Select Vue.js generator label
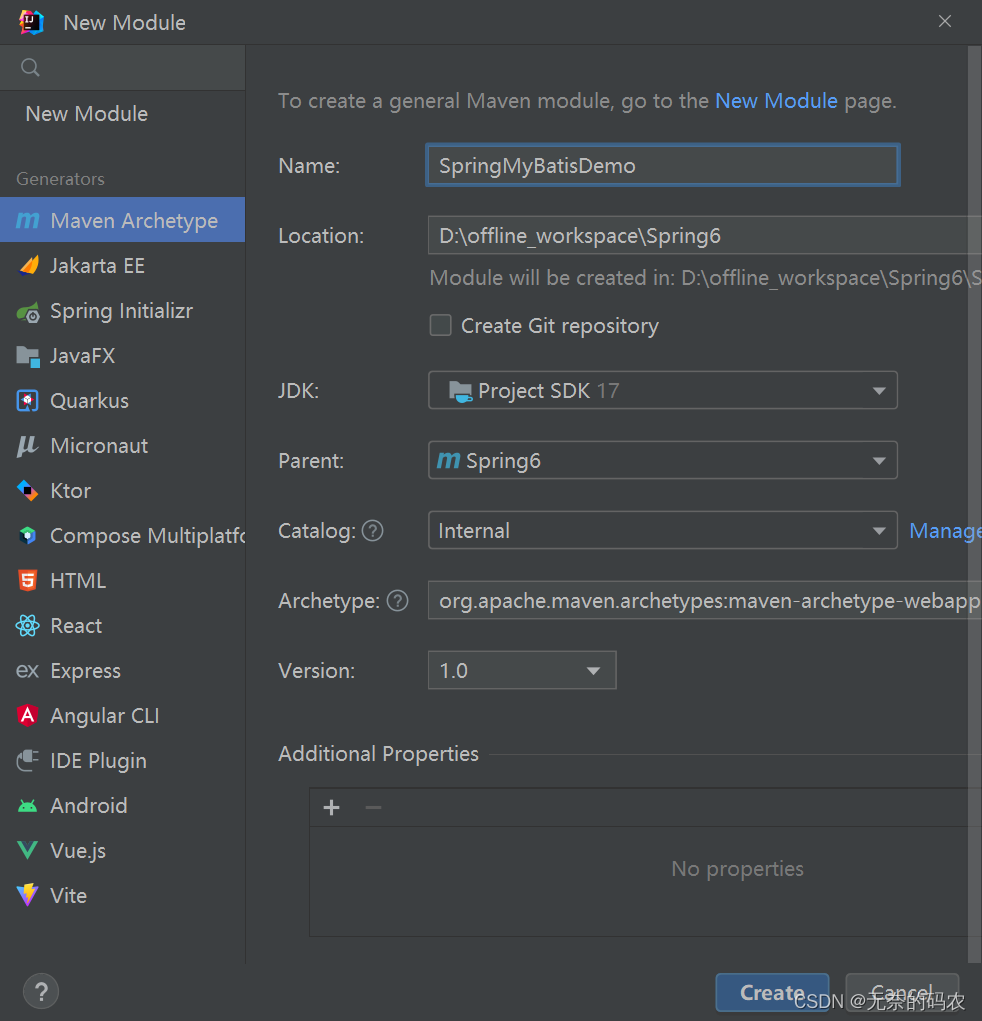The width and height of the screenshot is (982, 1021). pyautogui.click(x=78, y=850)
